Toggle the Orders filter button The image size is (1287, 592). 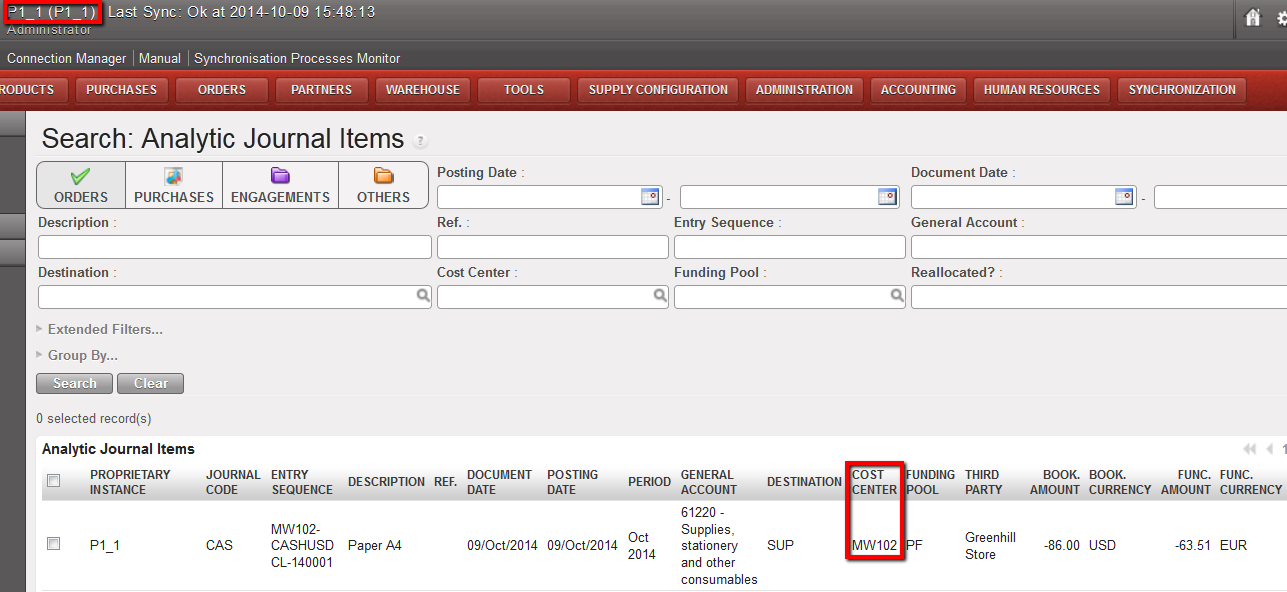(x=81, y=185)
